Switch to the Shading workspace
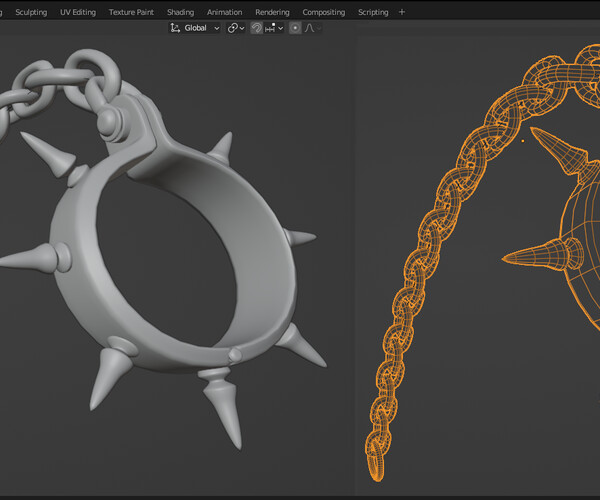The image size is (600, 500). [x=180, y=12]
